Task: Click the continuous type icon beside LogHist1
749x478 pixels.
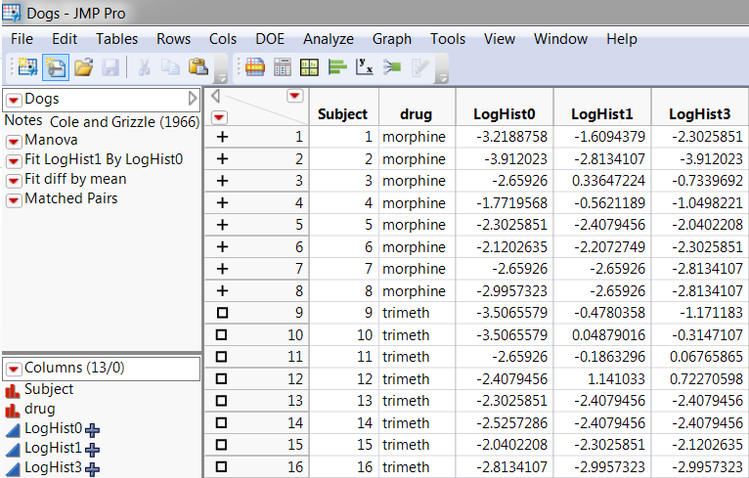Action: (13, 448)
